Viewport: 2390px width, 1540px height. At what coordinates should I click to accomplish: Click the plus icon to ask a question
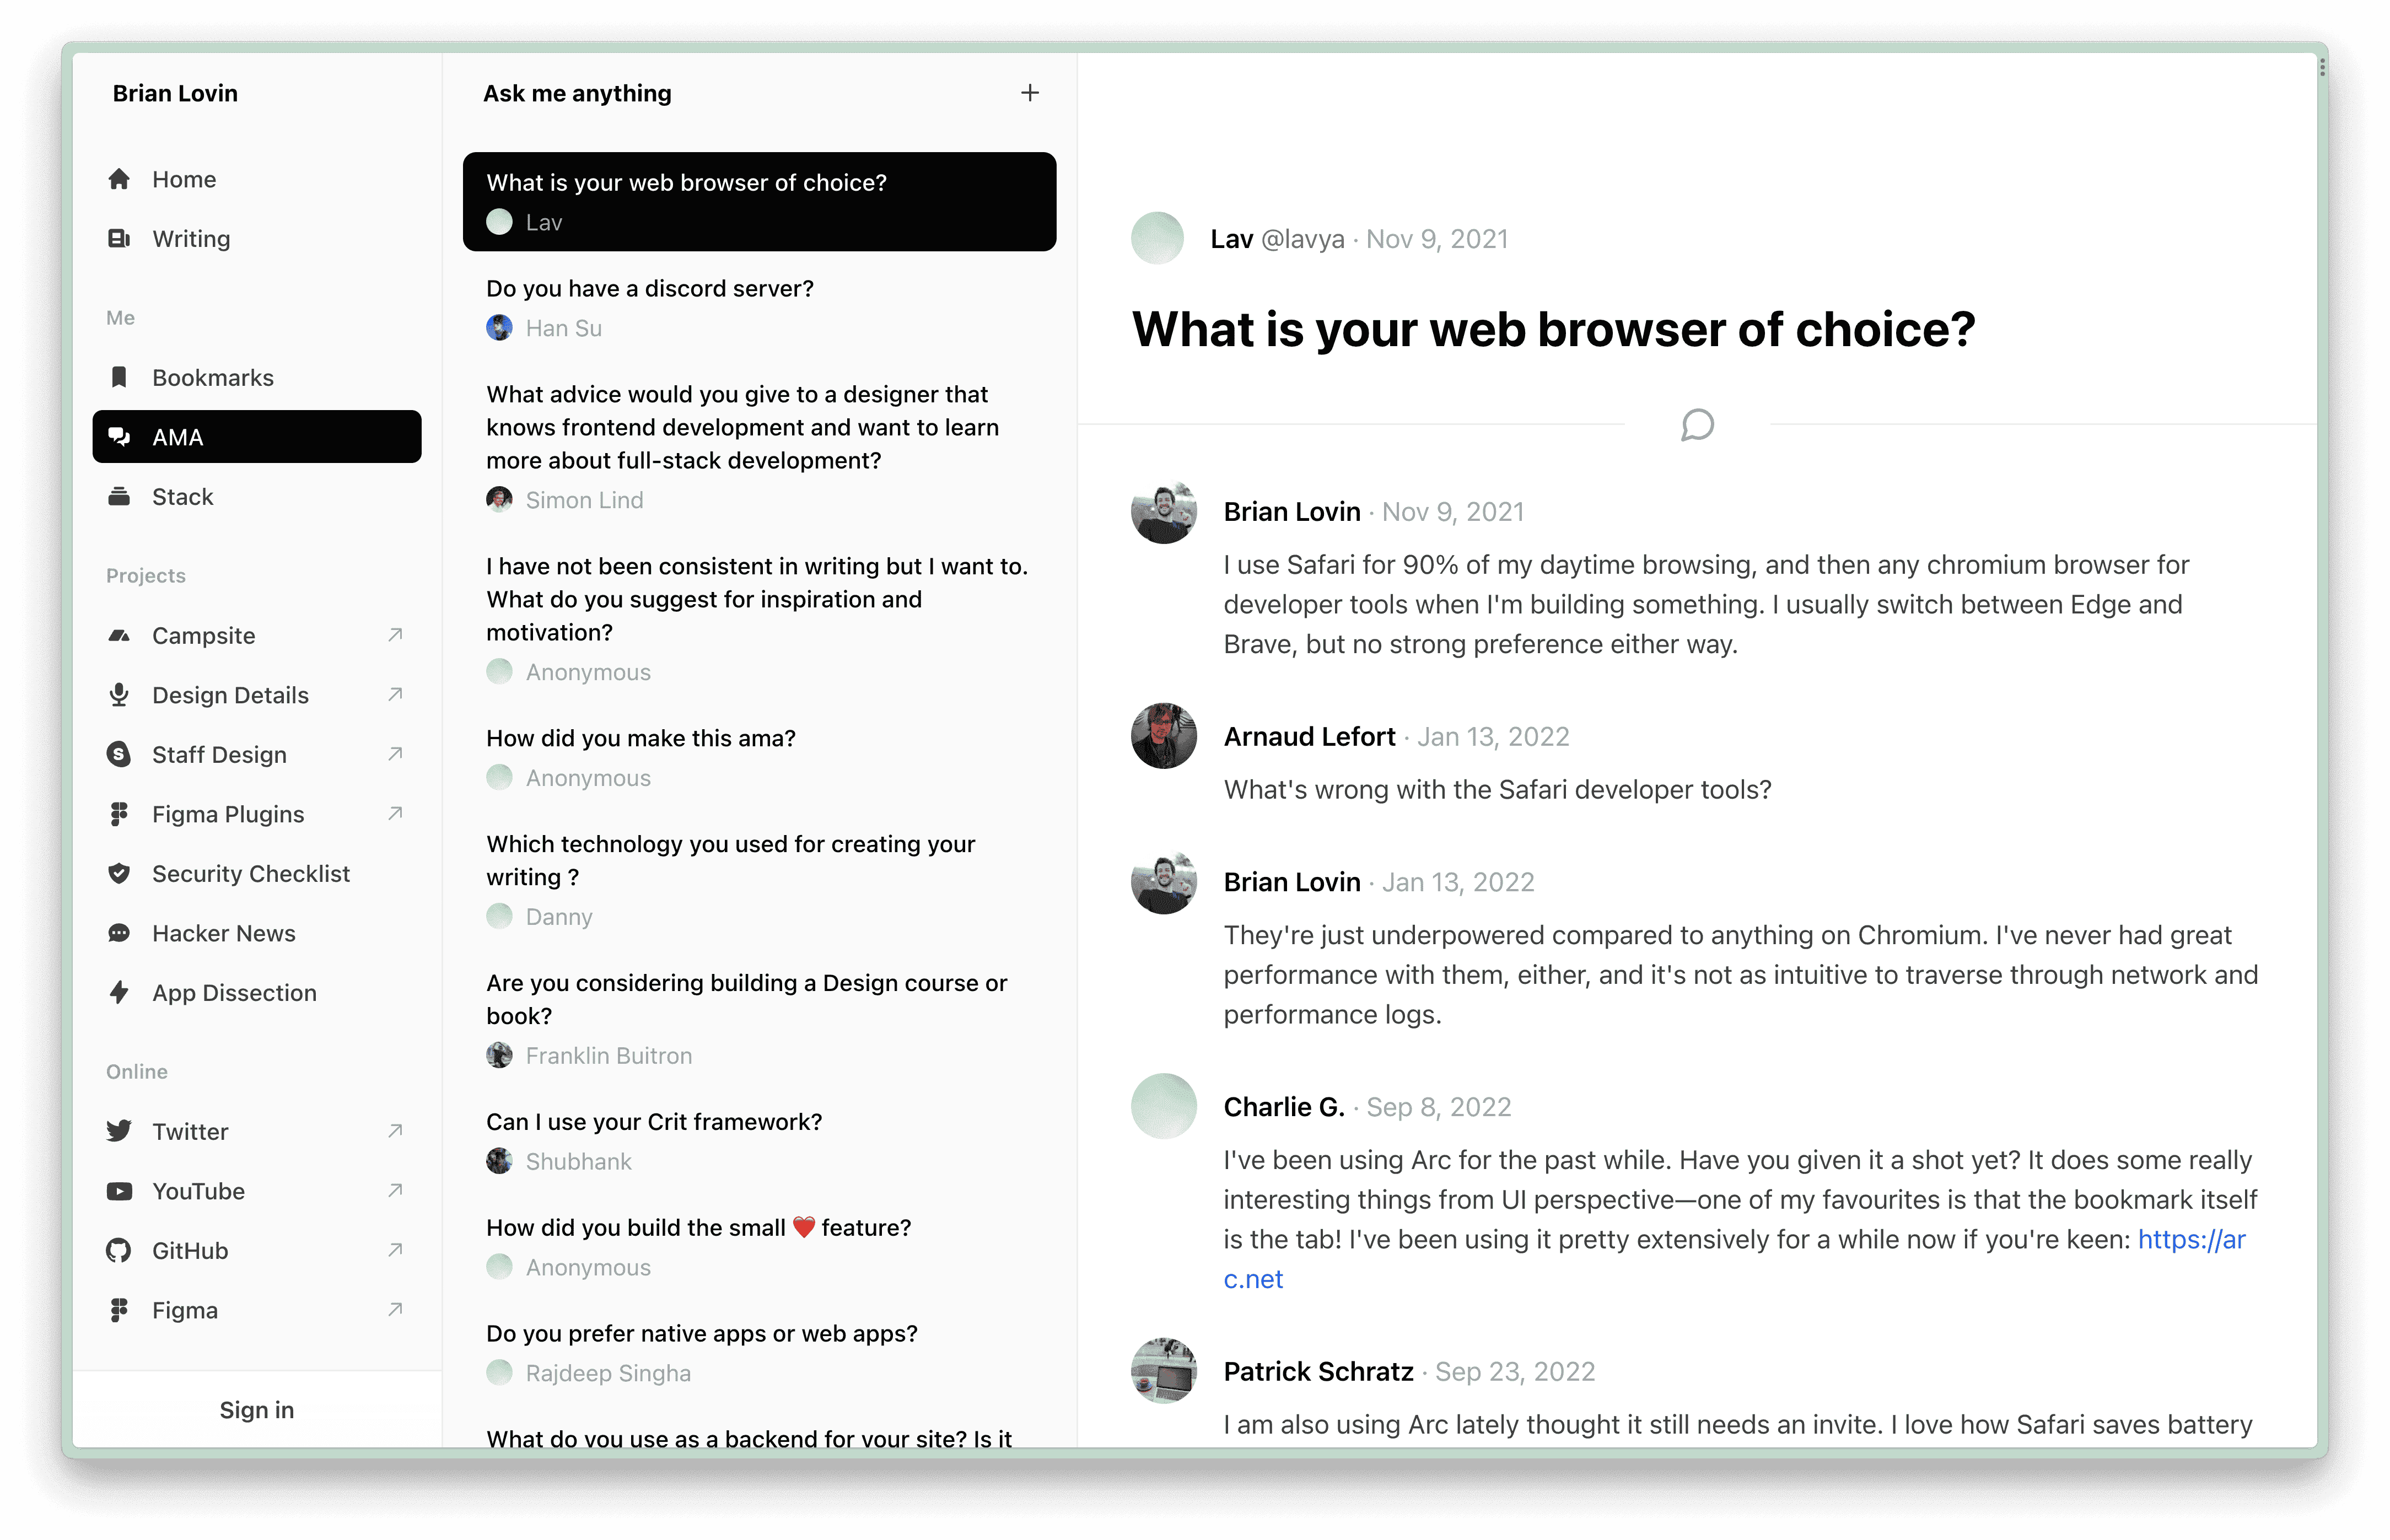pyautogui.click(x=1029, y=93)
